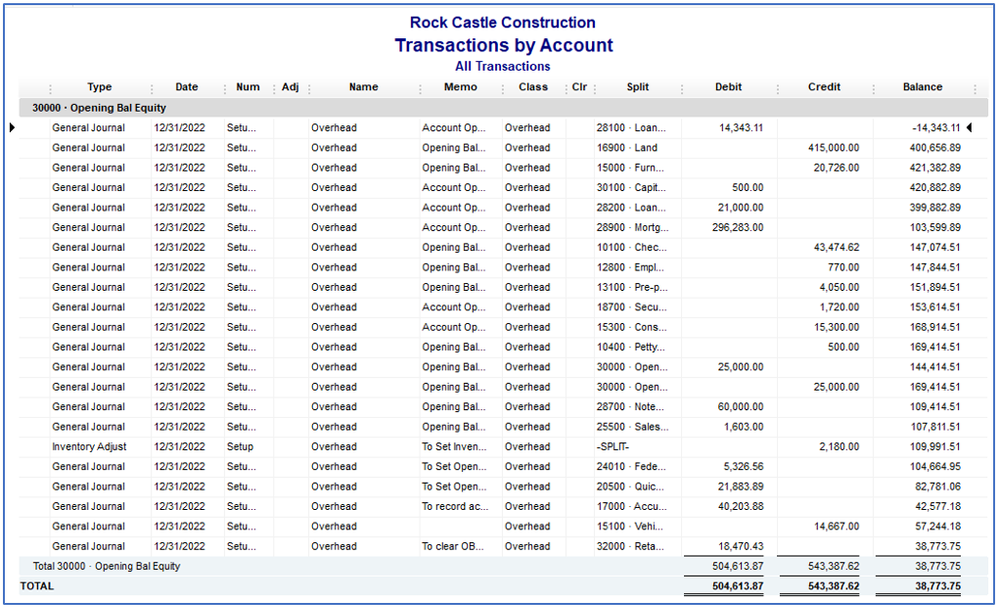Click the Split column header
The height and width of the screenshot is (609, 999).
tap(638, 87)
